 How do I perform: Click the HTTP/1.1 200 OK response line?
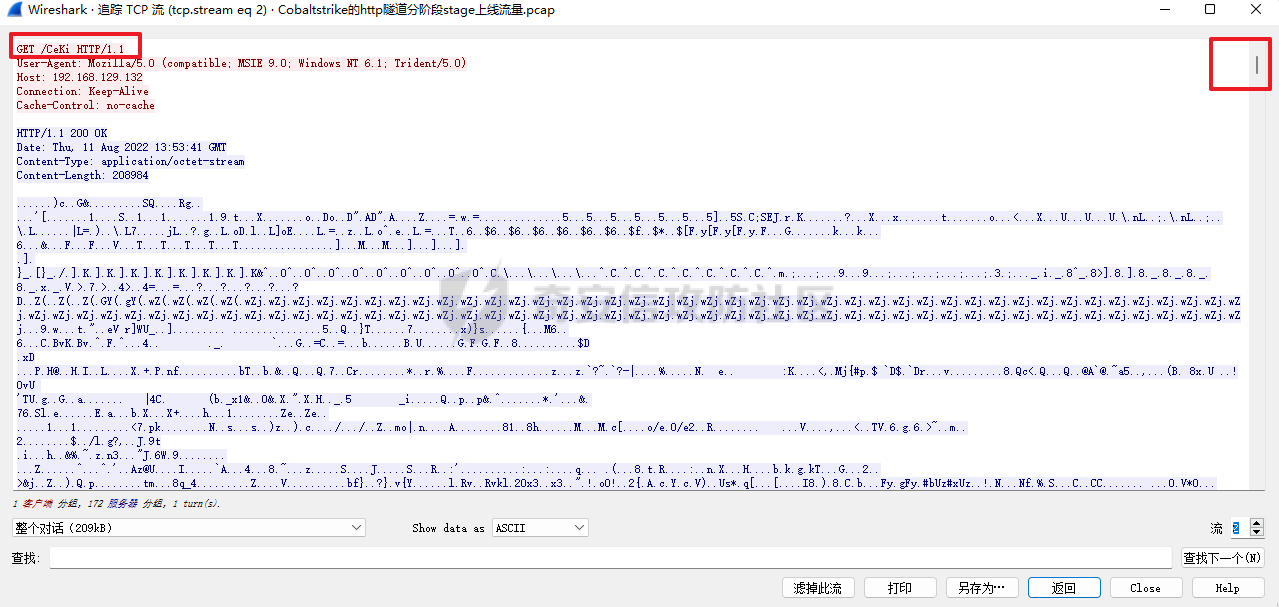tap(62, 133)
